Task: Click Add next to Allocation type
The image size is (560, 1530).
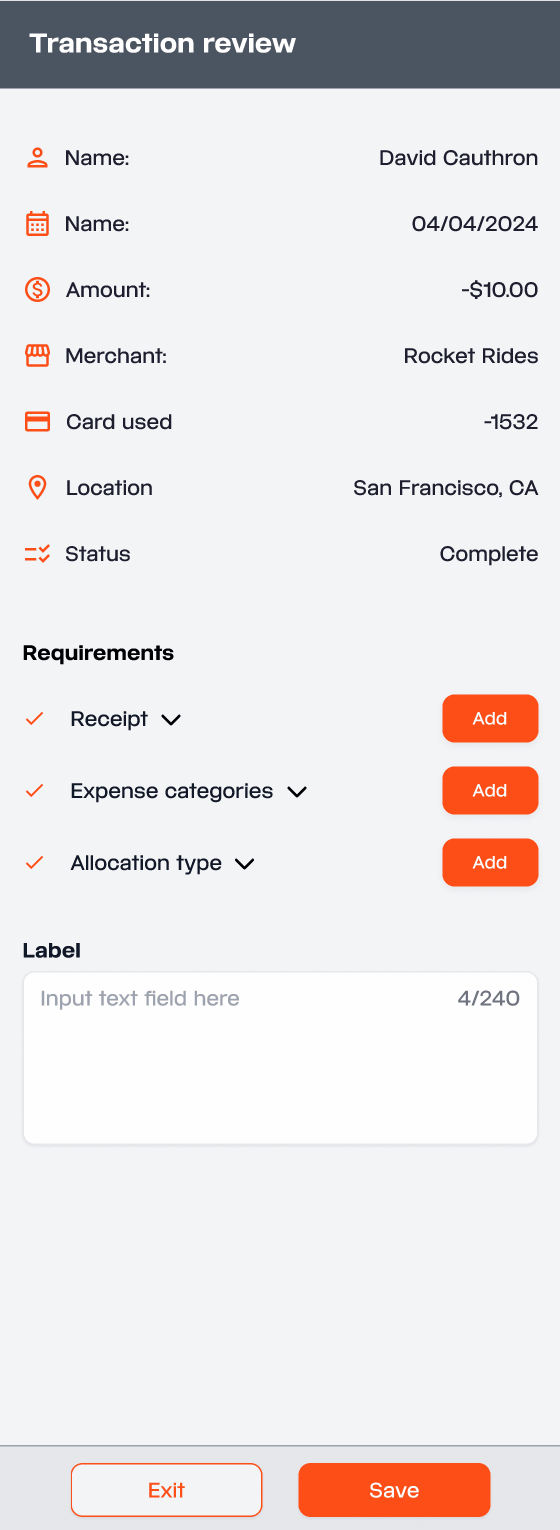Action: (490, 863)
